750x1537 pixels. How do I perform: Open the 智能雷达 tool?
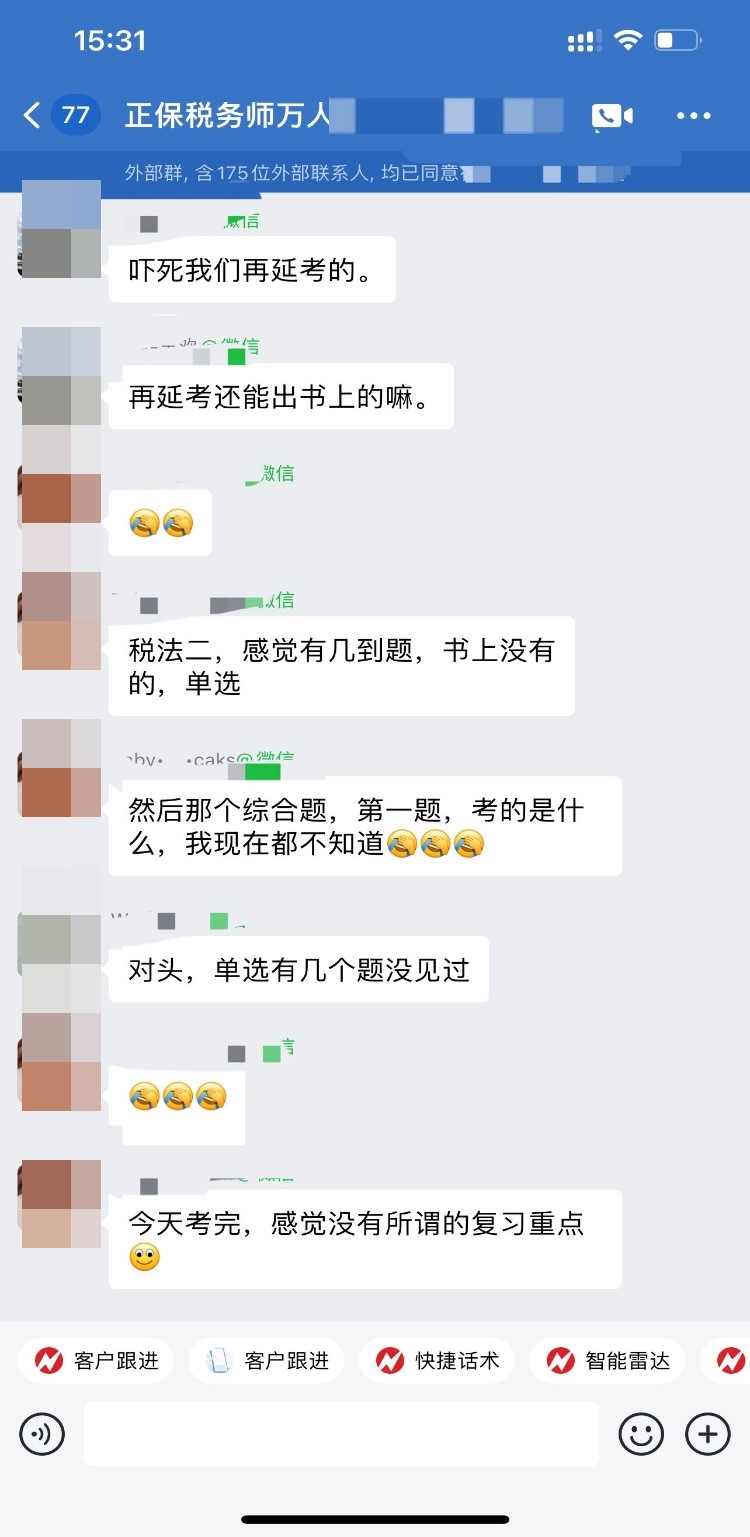click(607, 1361)
